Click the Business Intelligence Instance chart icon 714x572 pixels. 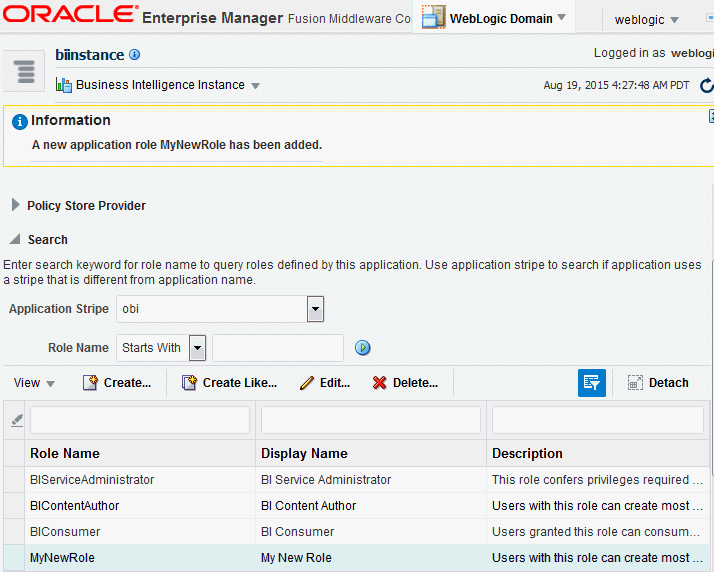(x=64, y=85)
